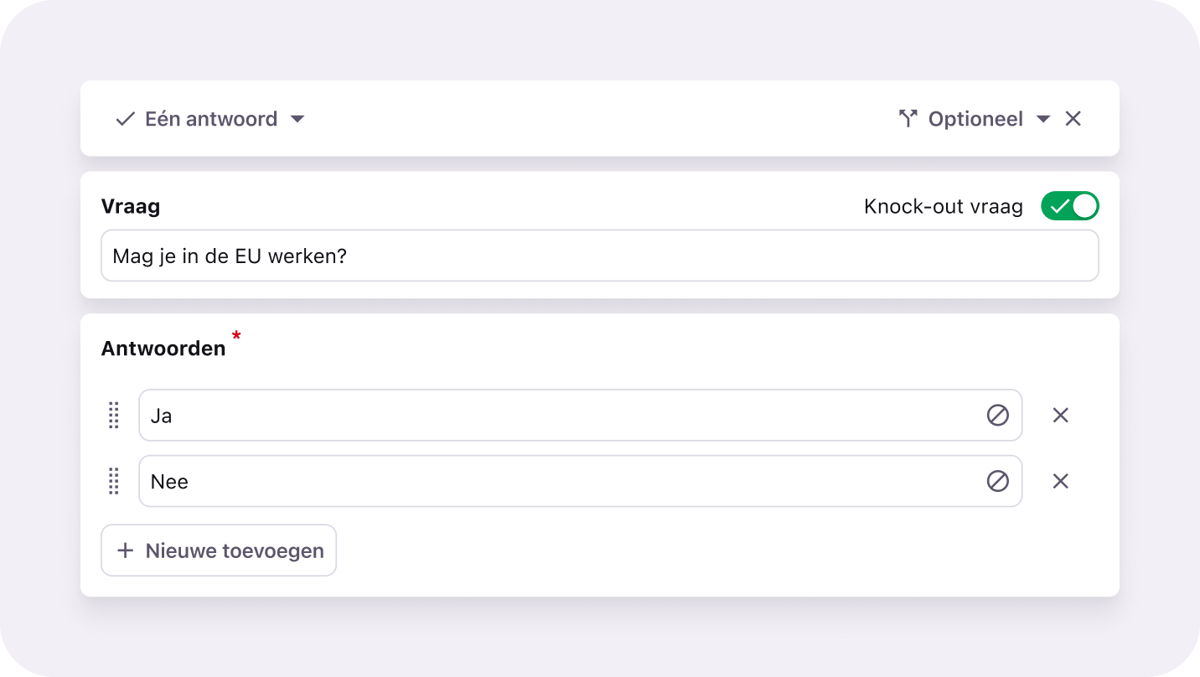Expand the answer type chevron
This screenshot has height=677, width=1200.
(297, 118)
